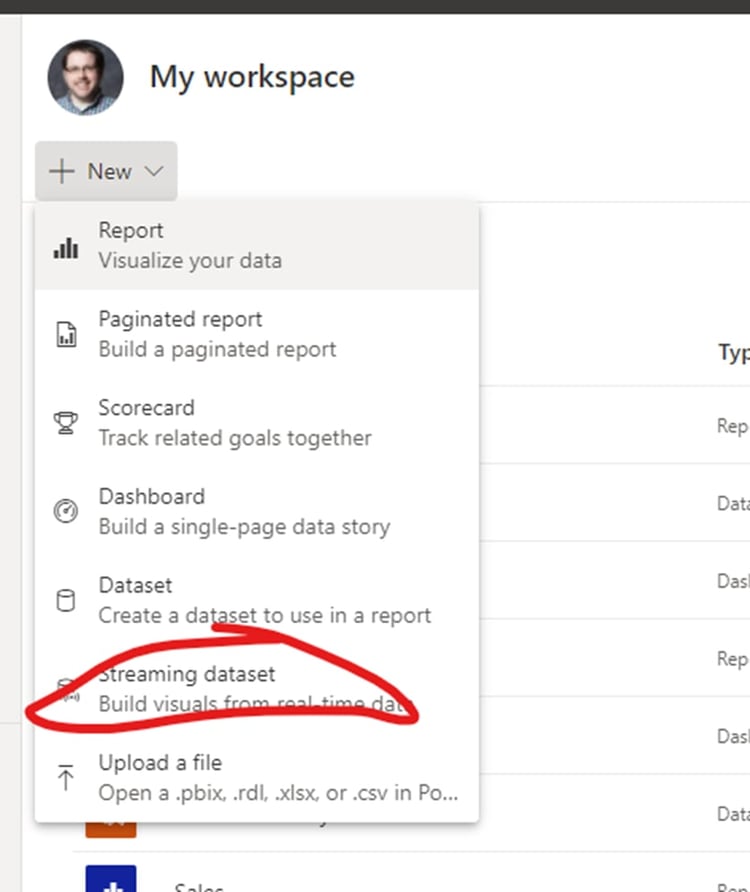The height and width of the screenshot is (892, 750).
Task: Open the Streaming dataset menu entry
Action: coord(186,674)
